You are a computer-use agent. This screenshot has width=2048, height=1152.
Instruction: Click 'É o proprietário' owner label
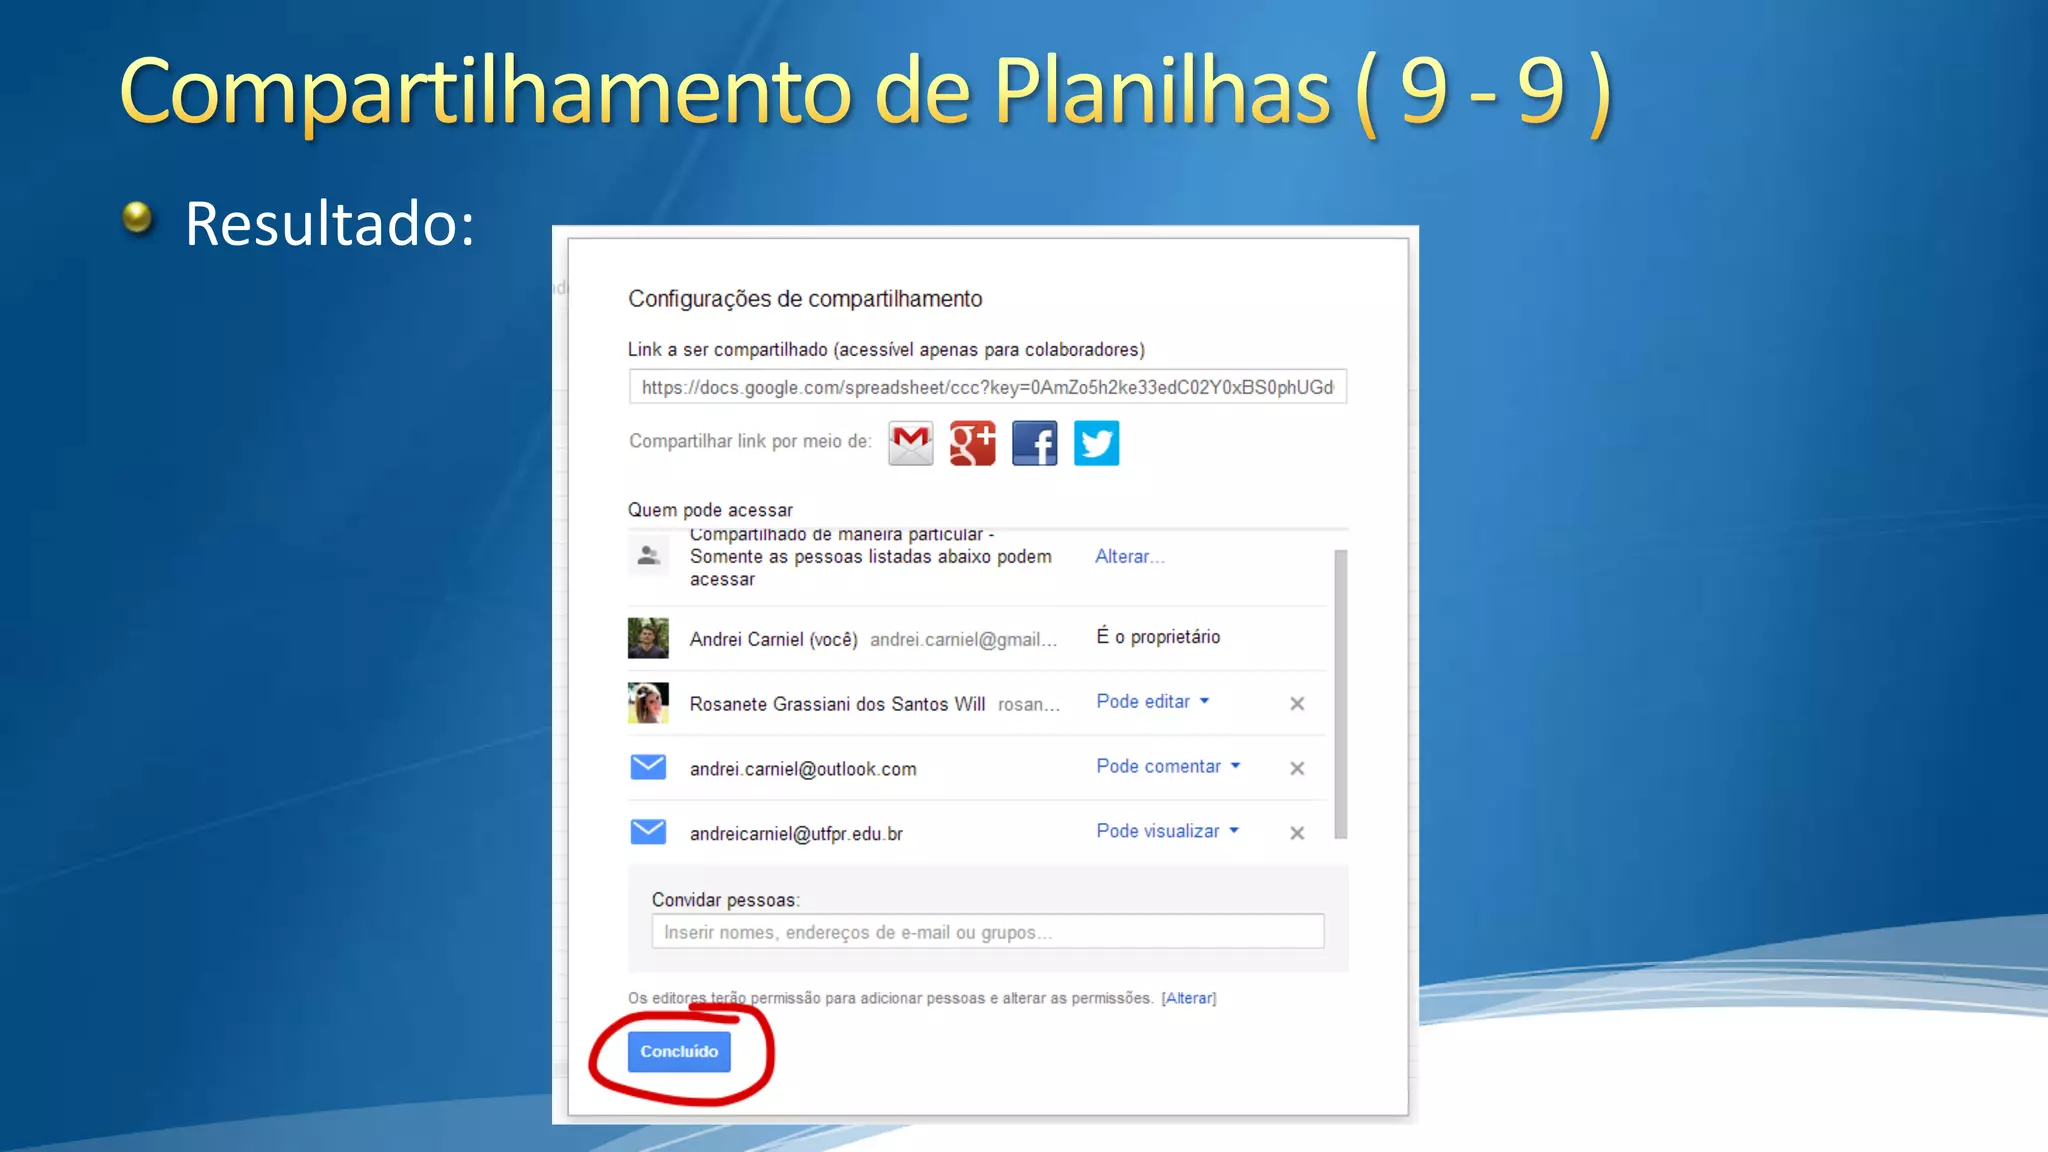coord(1158,637)
